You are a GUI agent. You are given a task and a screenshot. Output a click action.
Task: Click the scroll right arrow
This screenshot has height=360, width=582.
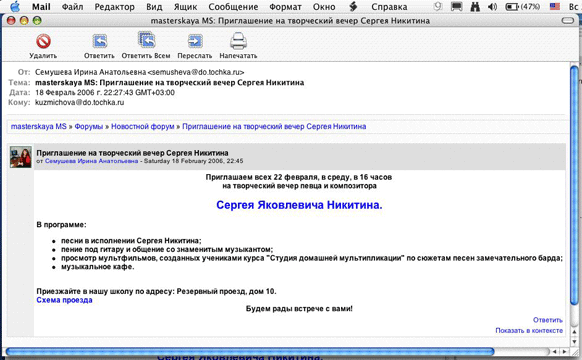pyautogui.click(x=564, y=351)
